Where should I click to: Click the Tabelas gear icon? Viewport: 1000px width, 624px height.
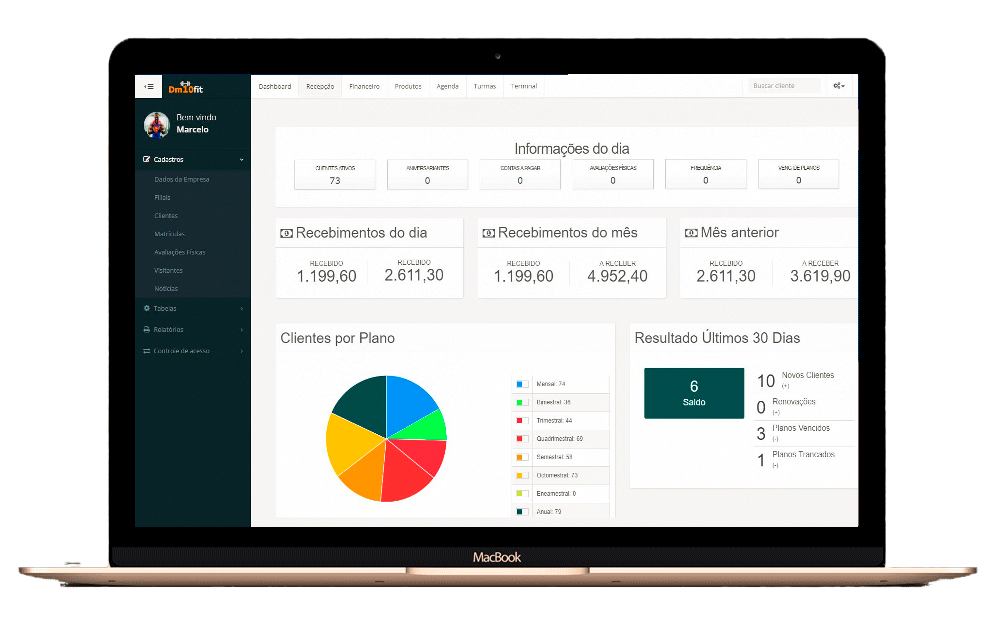pos(147,309)
